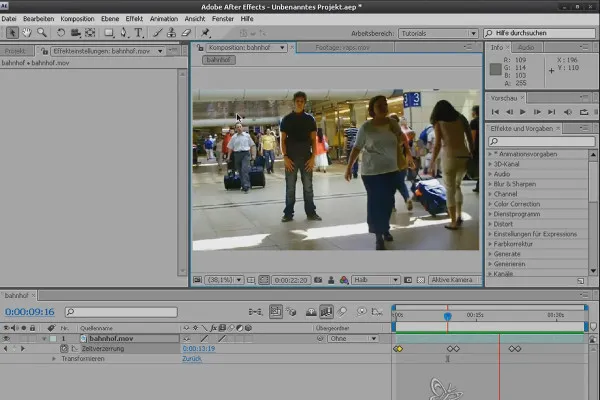The width and height of the screenshot is (600, 400).
Task: Select the Unified Camera tool
Action: click(x=75, y=33)
